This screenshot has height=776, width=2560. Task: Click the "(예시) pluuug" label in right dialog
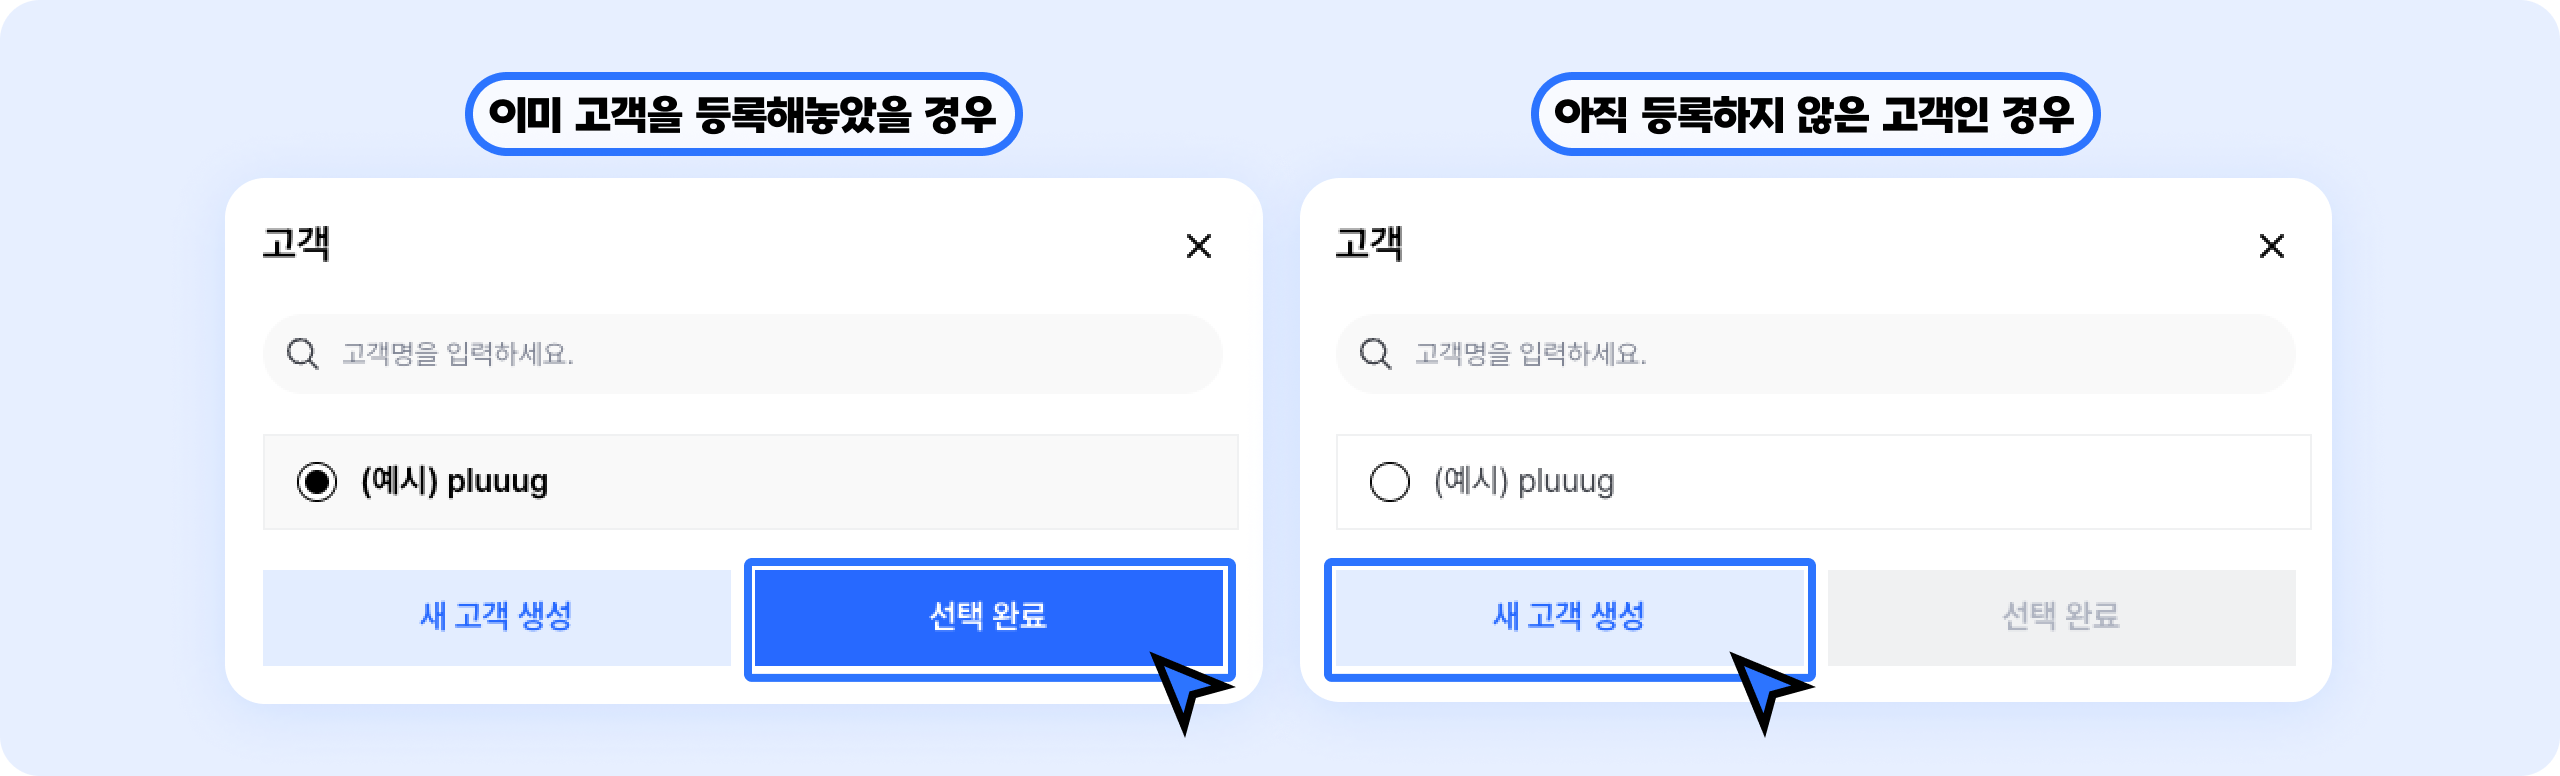click(1524, 482)
